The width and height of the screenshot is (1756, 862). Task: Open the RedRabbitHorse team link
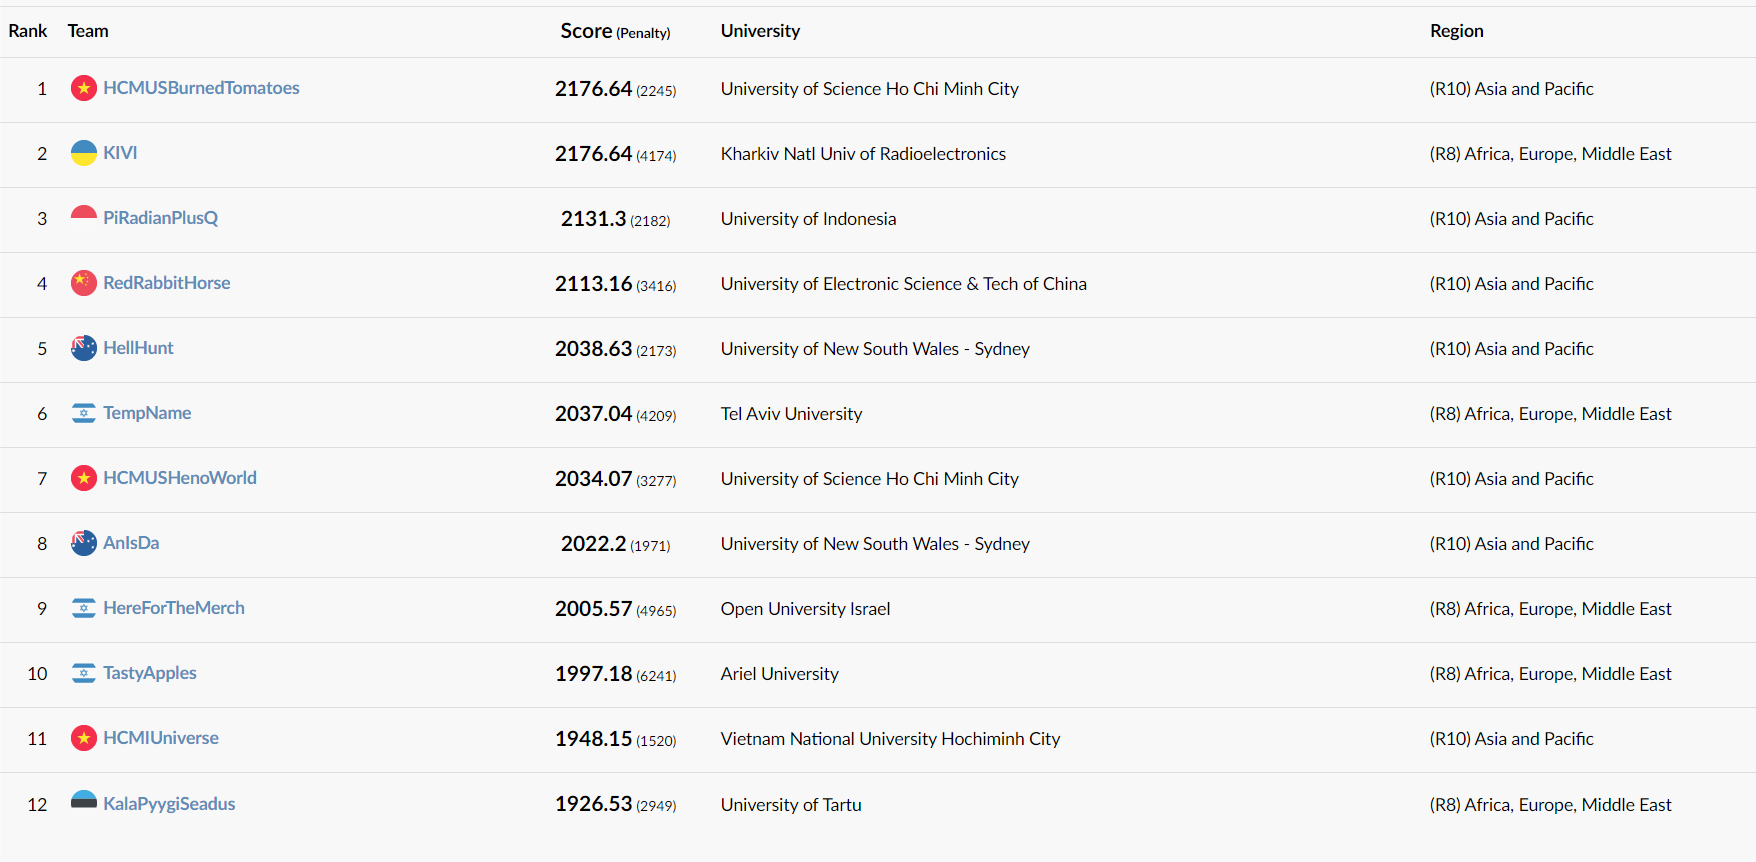[x=167, y=283]
